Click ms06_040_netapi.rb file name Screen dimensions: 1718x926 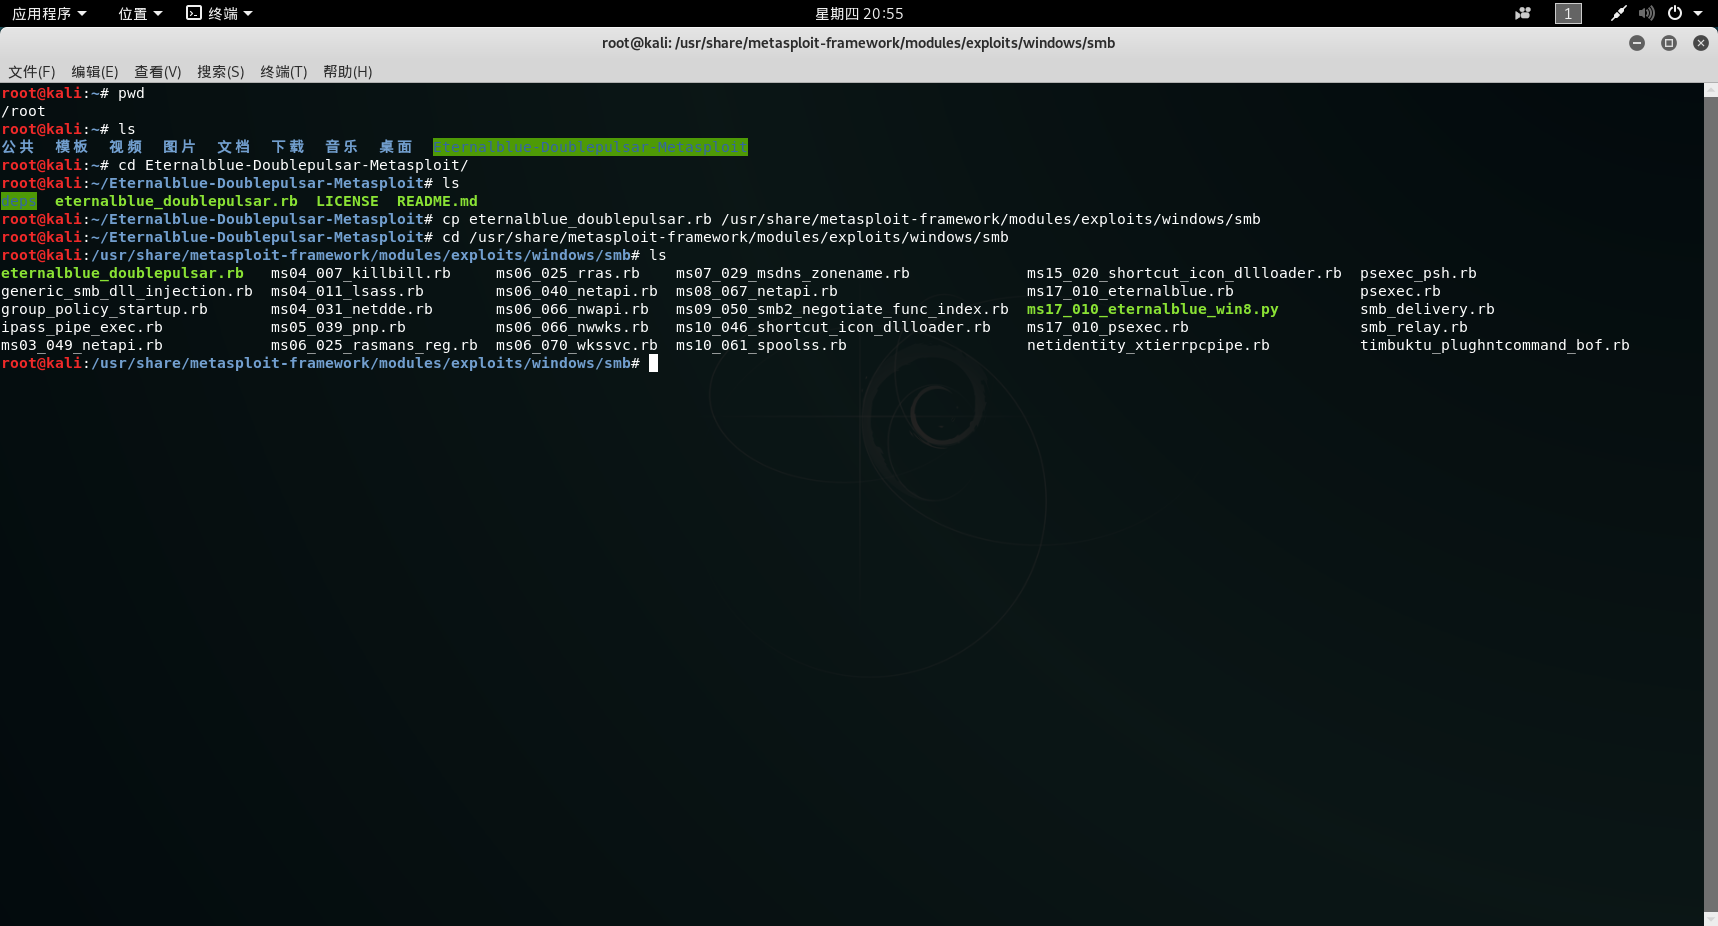coord(577,291)
